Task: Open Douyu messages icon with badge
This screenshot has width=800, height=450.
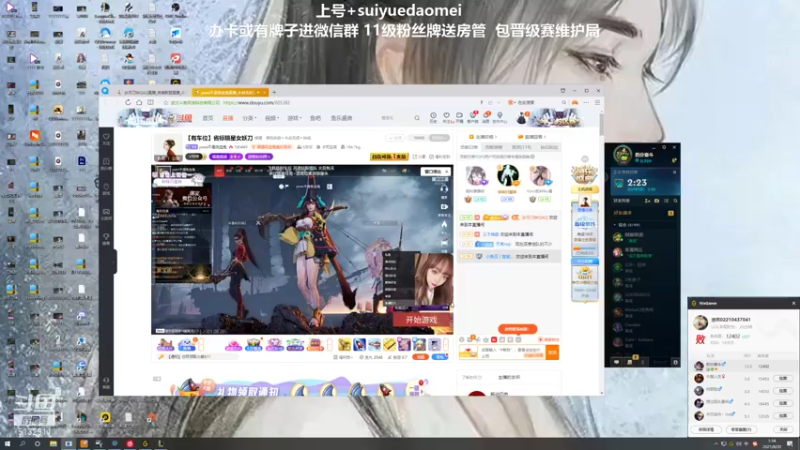Action: (x=486, y=117)
